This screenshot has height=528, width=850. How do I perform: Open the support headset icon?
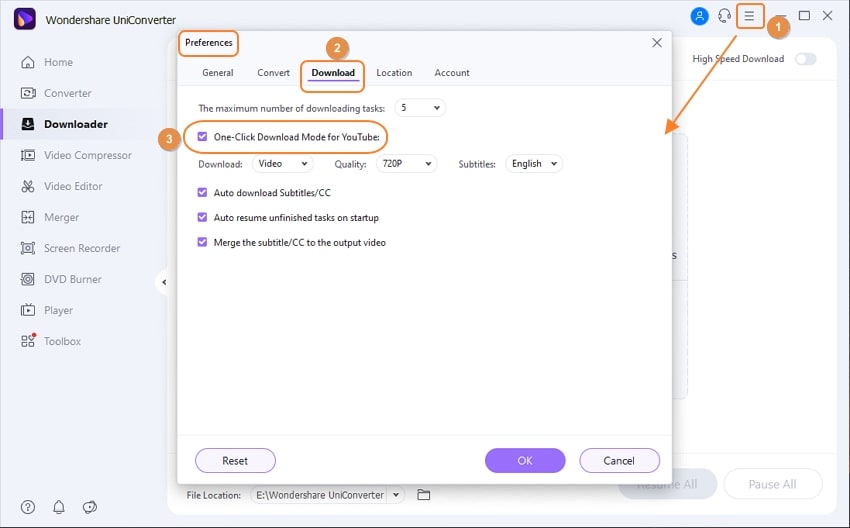(724, 16)
